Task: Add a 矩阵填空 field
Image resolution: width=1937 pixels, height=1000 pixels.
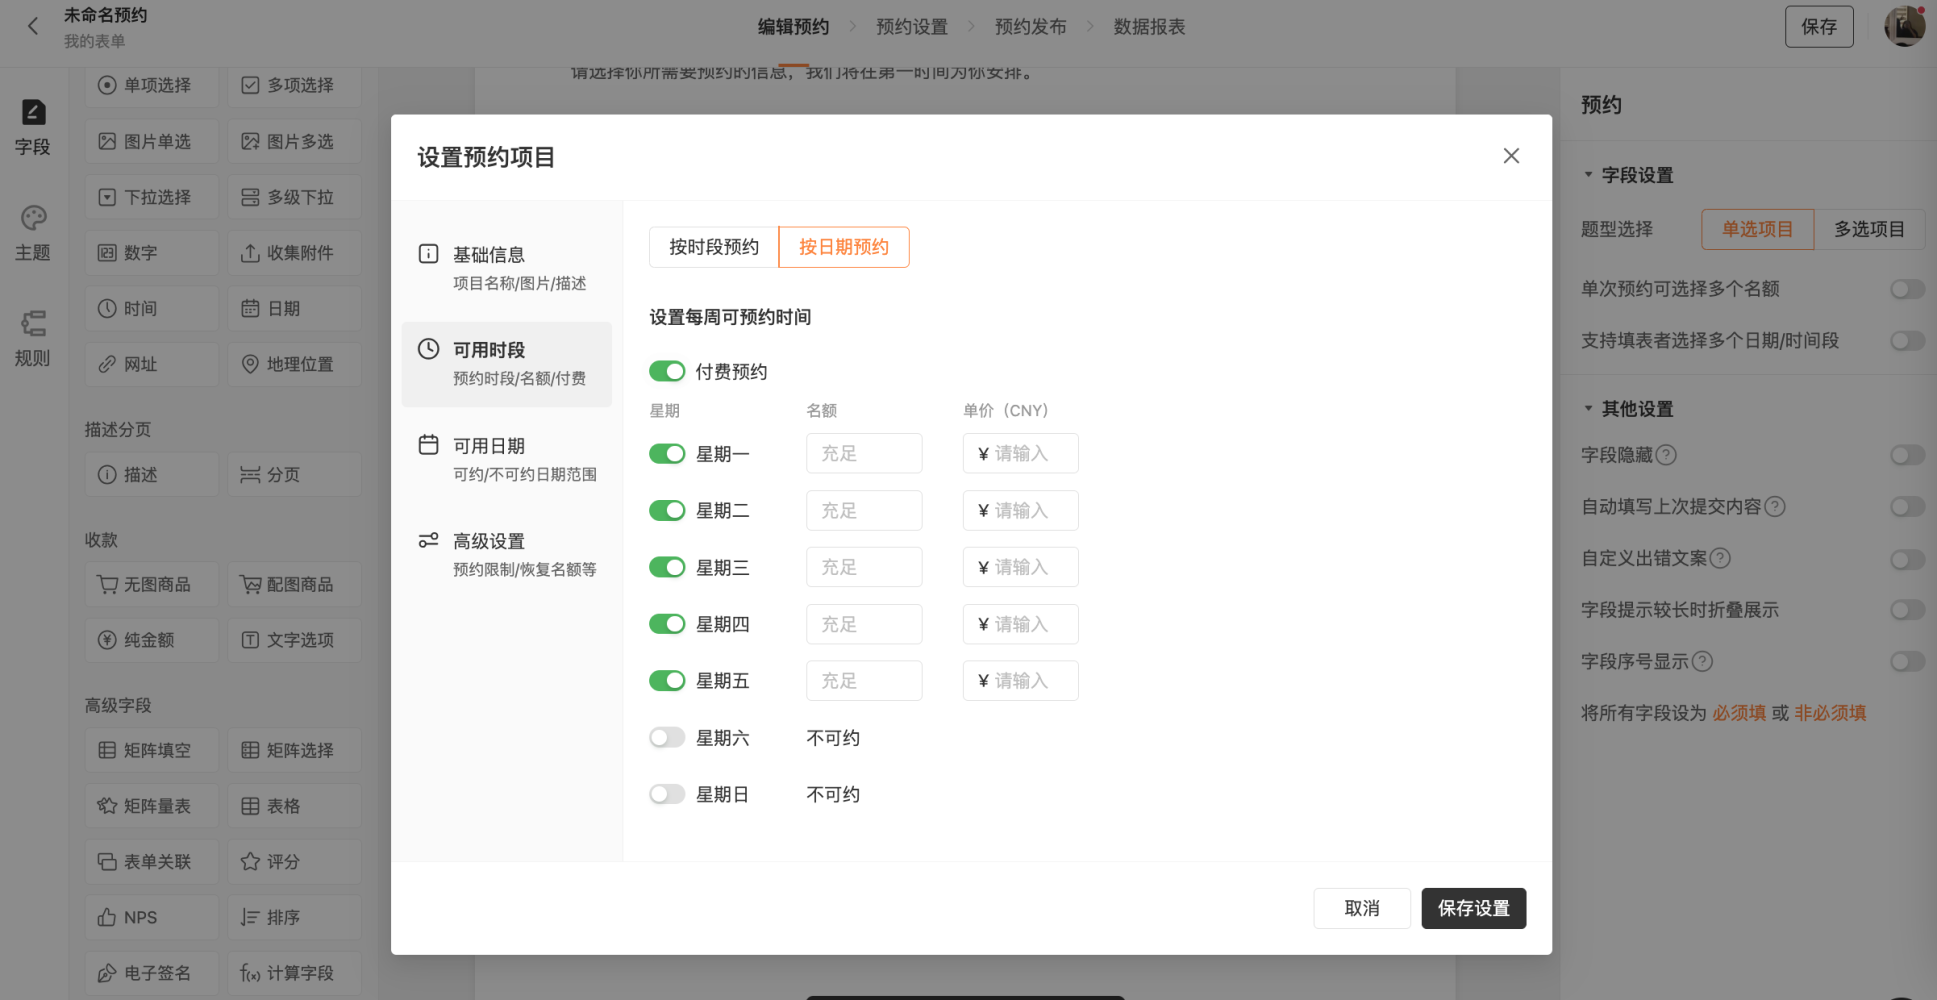Action: [152, 750]
